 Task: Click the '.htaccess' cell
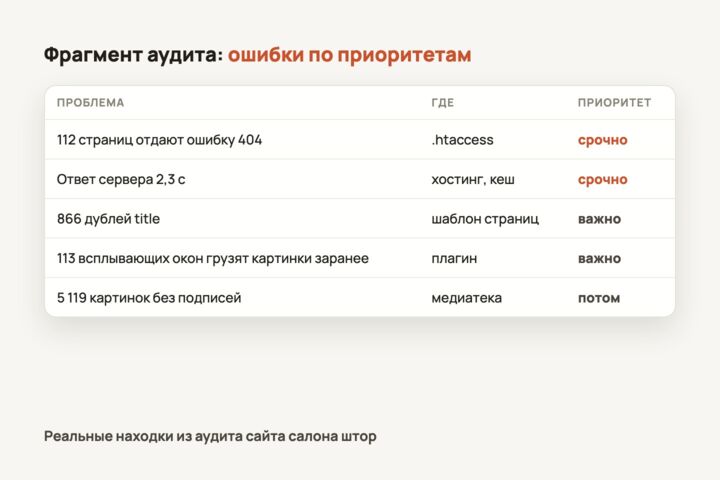pyautogui.click(x=462, y=140)
